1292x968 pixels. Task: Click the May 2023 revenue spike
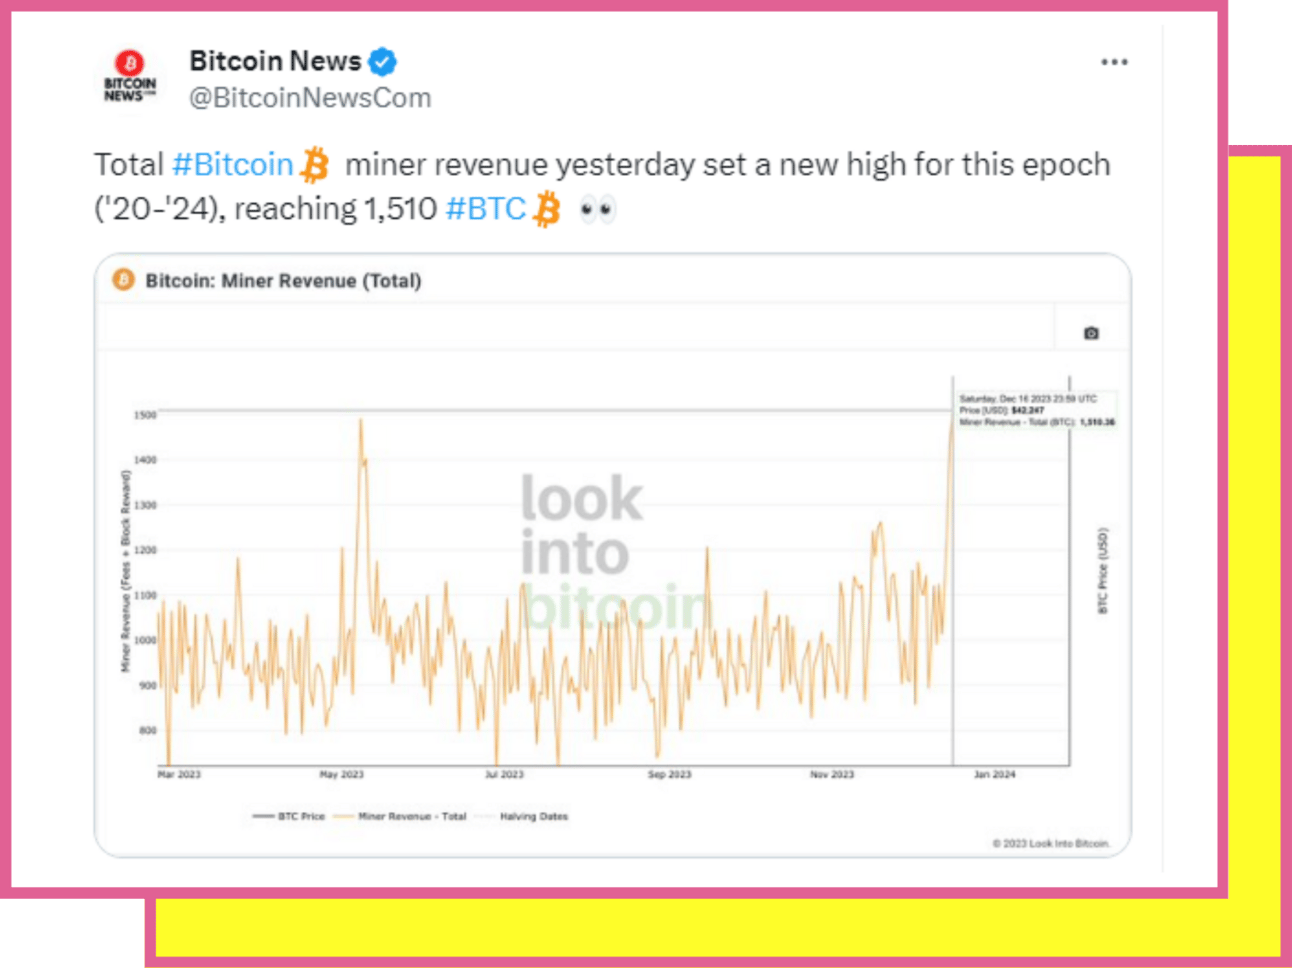361,425
